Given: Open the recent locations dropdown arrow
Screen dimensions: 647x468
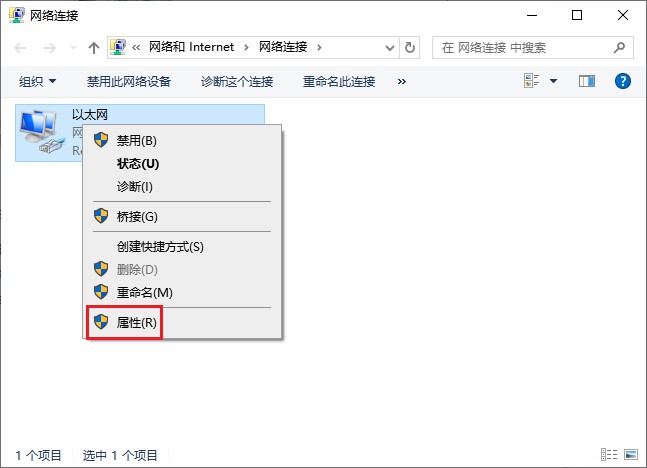Looking at the screenshot, I should pyautogui.click(x=73, y=48).
